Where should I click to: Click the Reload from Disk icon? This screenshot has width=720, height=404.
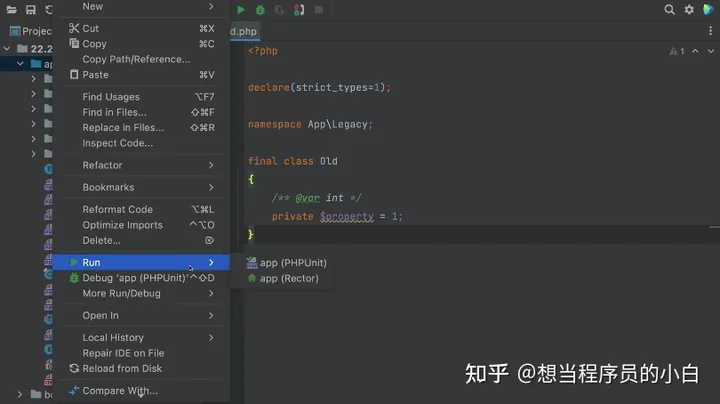pos(74,368)
